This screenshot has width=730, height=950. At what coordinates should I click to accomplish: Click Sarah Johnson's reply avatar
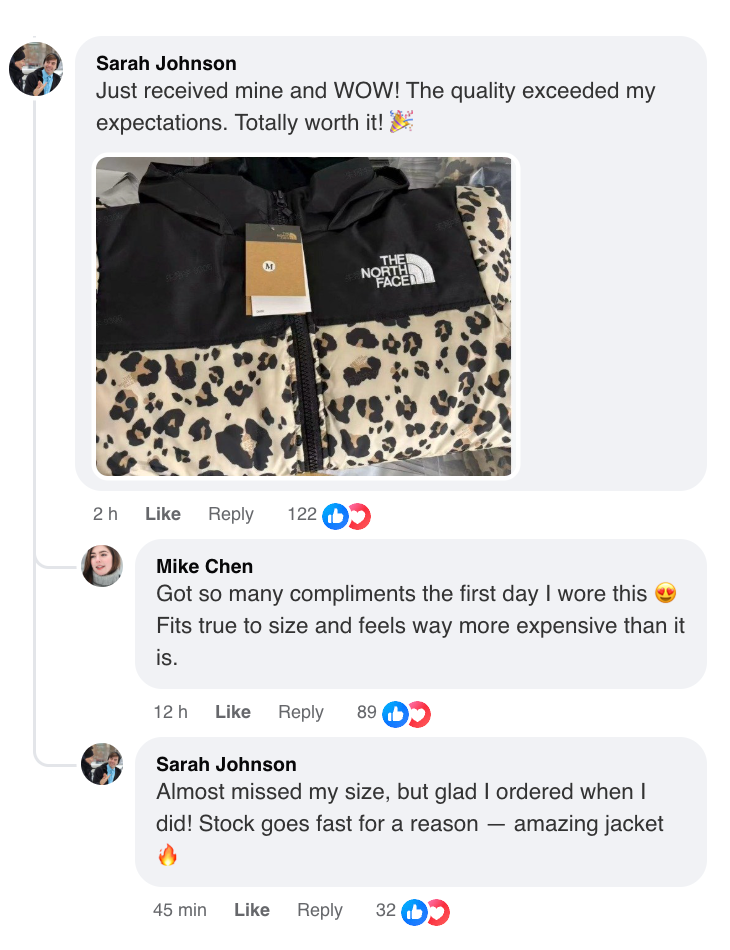(x=102, y=764)
